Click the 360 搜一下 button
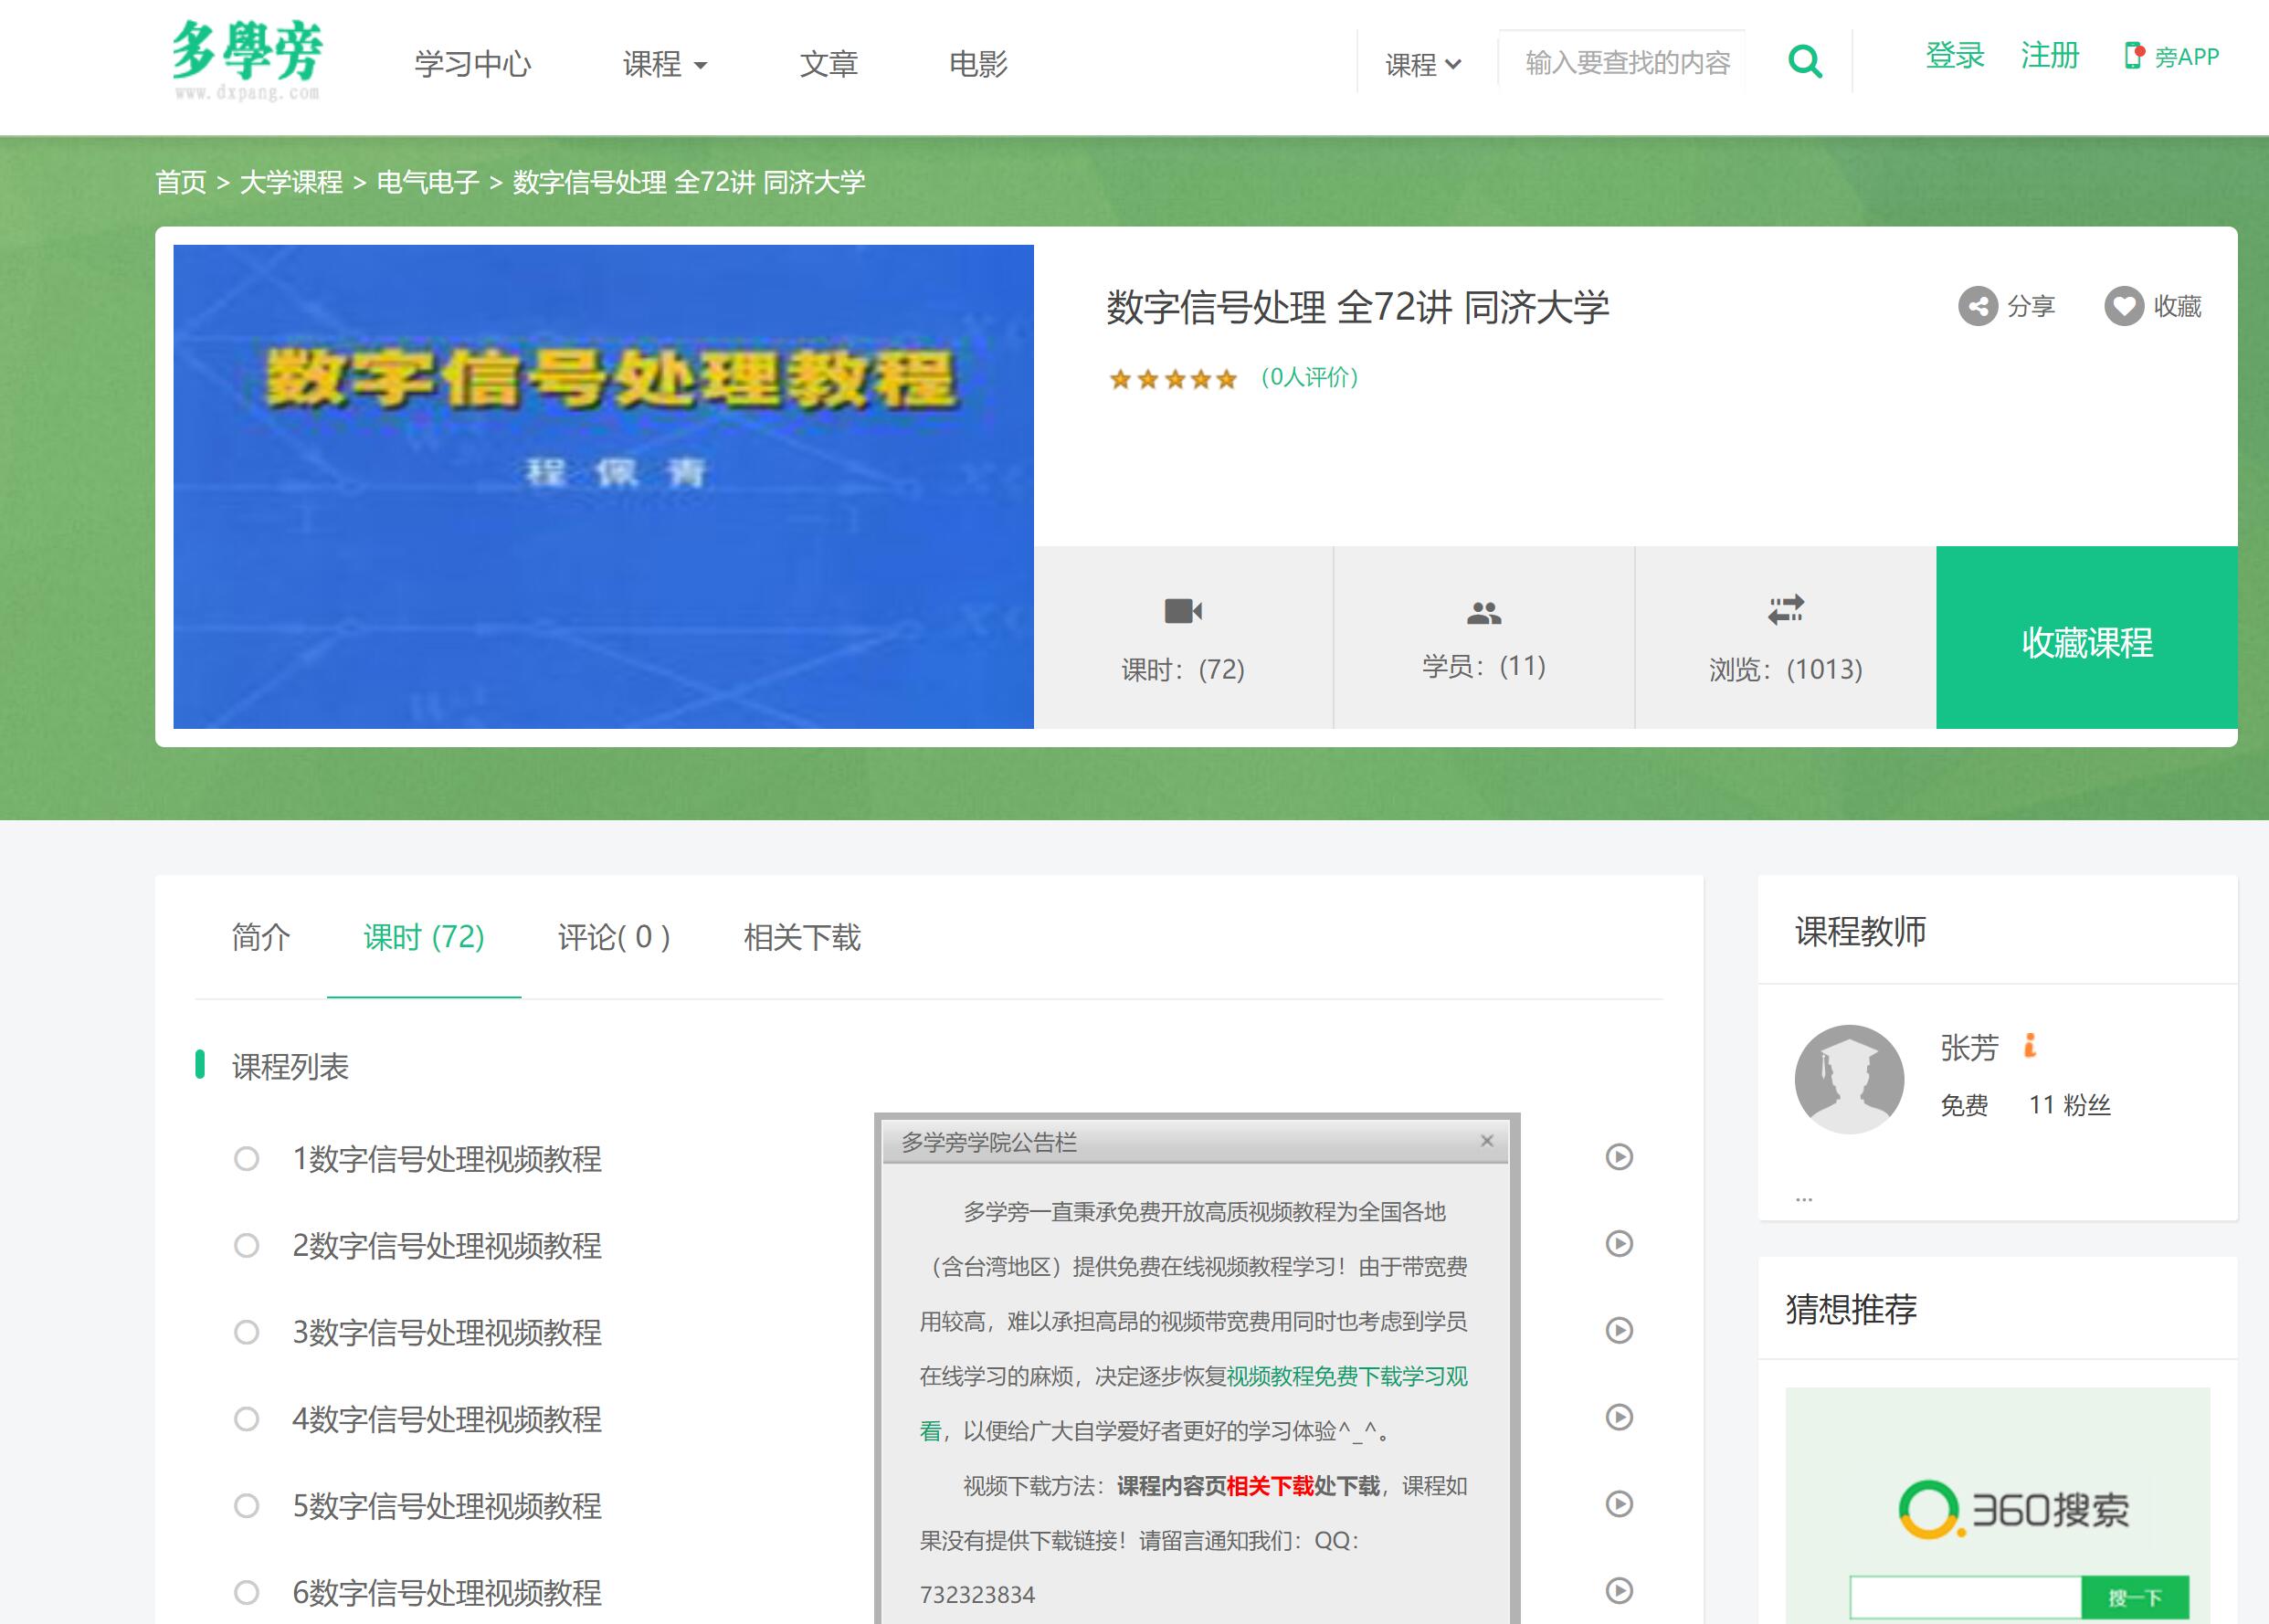This screenshot has width=2269, height=1624. coord(2135,1597)
